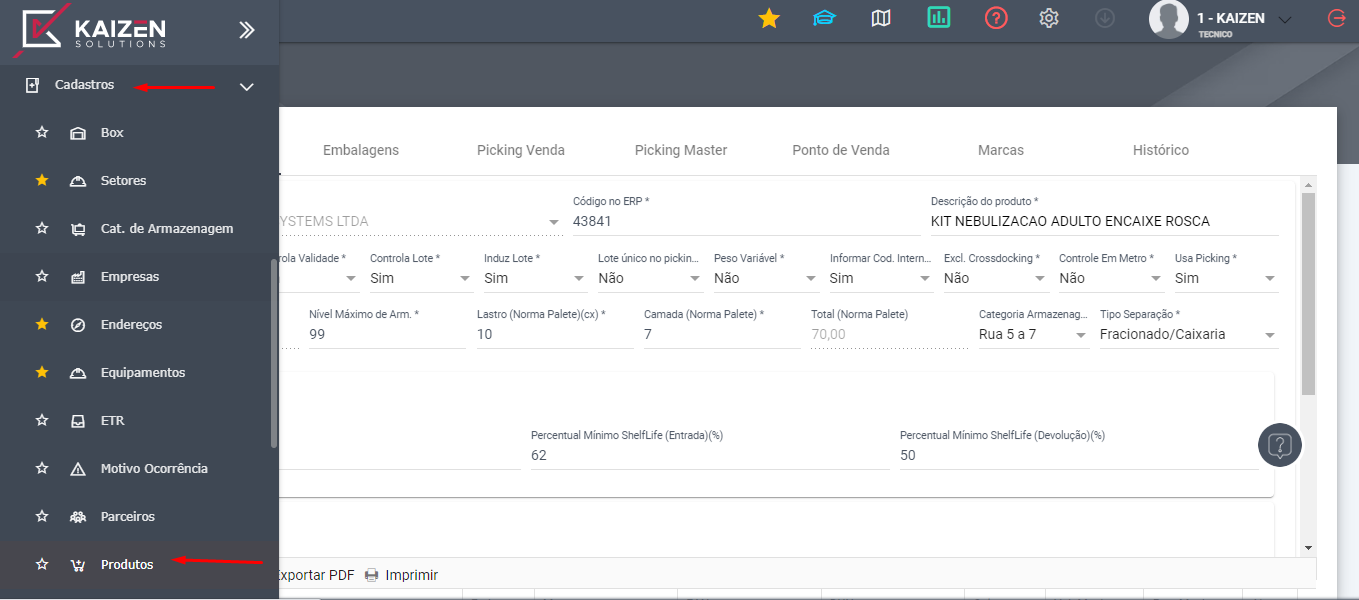Click the 1 - KAIZEN user name

(x=1231, y=18)
